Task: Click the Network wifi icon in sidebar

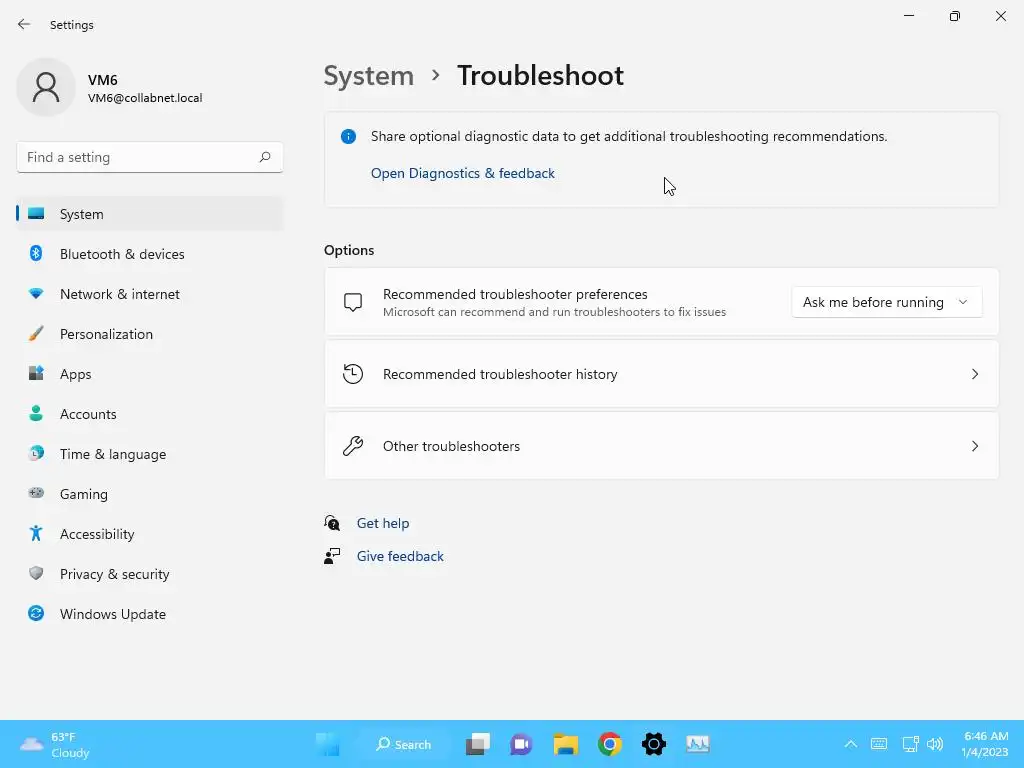Action: (x=36, y=294)
